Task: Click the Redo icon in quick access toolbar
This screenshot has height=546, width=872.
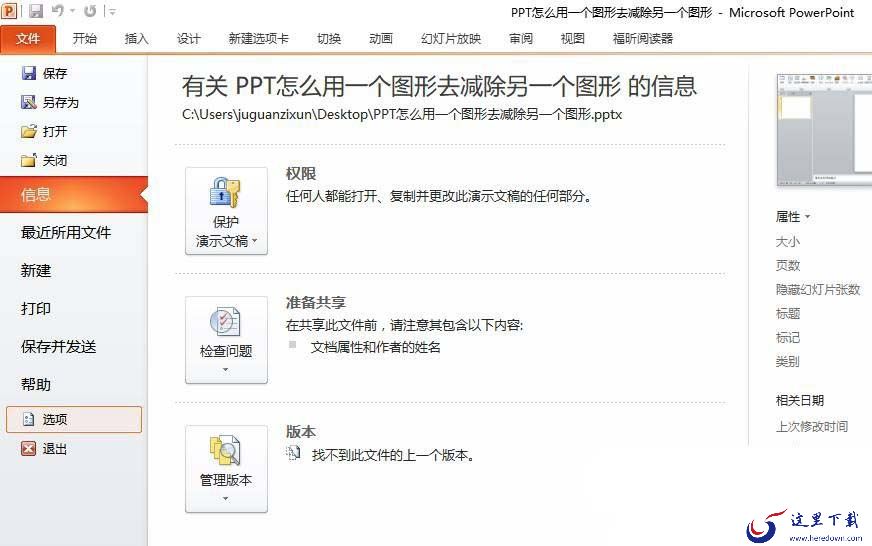Action: coord(90,11)
